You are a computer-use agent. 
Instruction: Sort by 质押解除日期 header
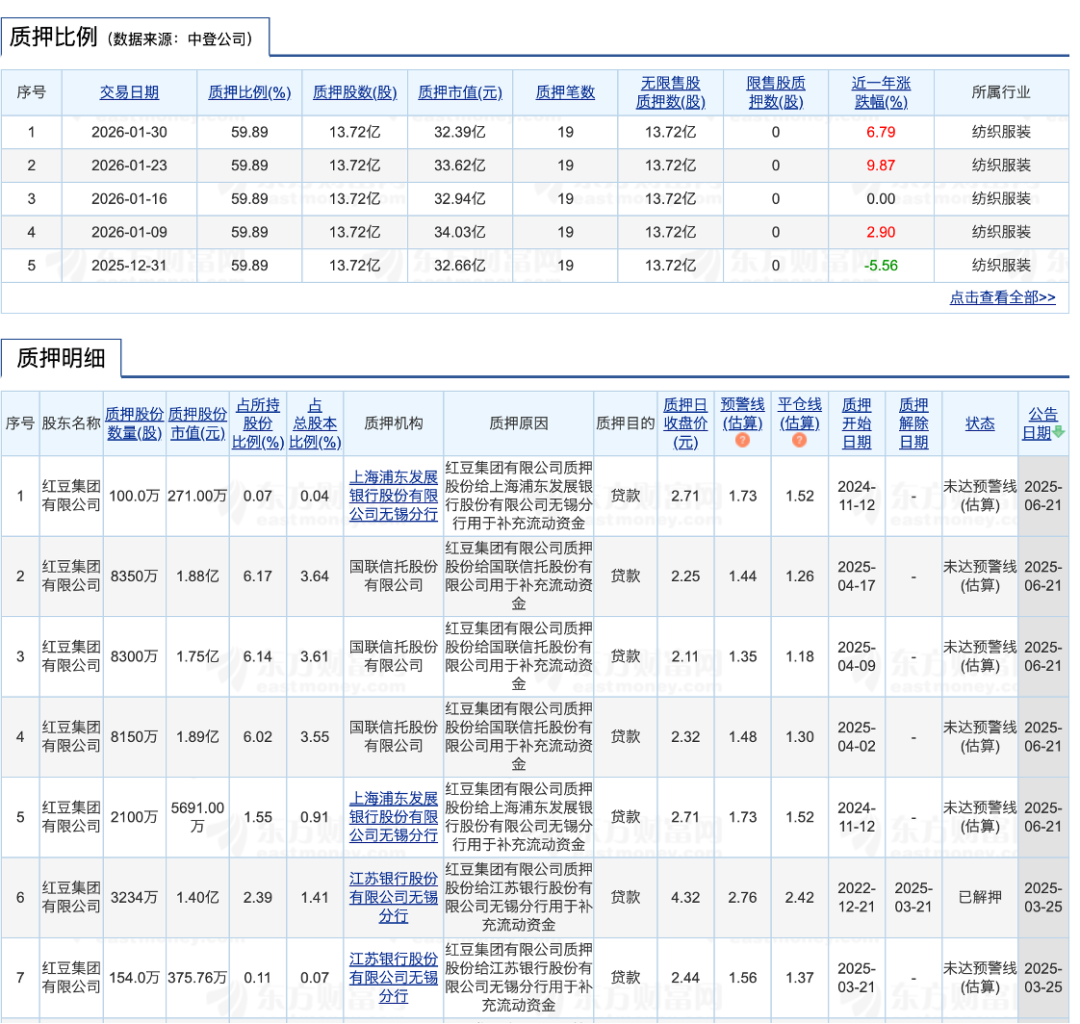click(913, 423)
